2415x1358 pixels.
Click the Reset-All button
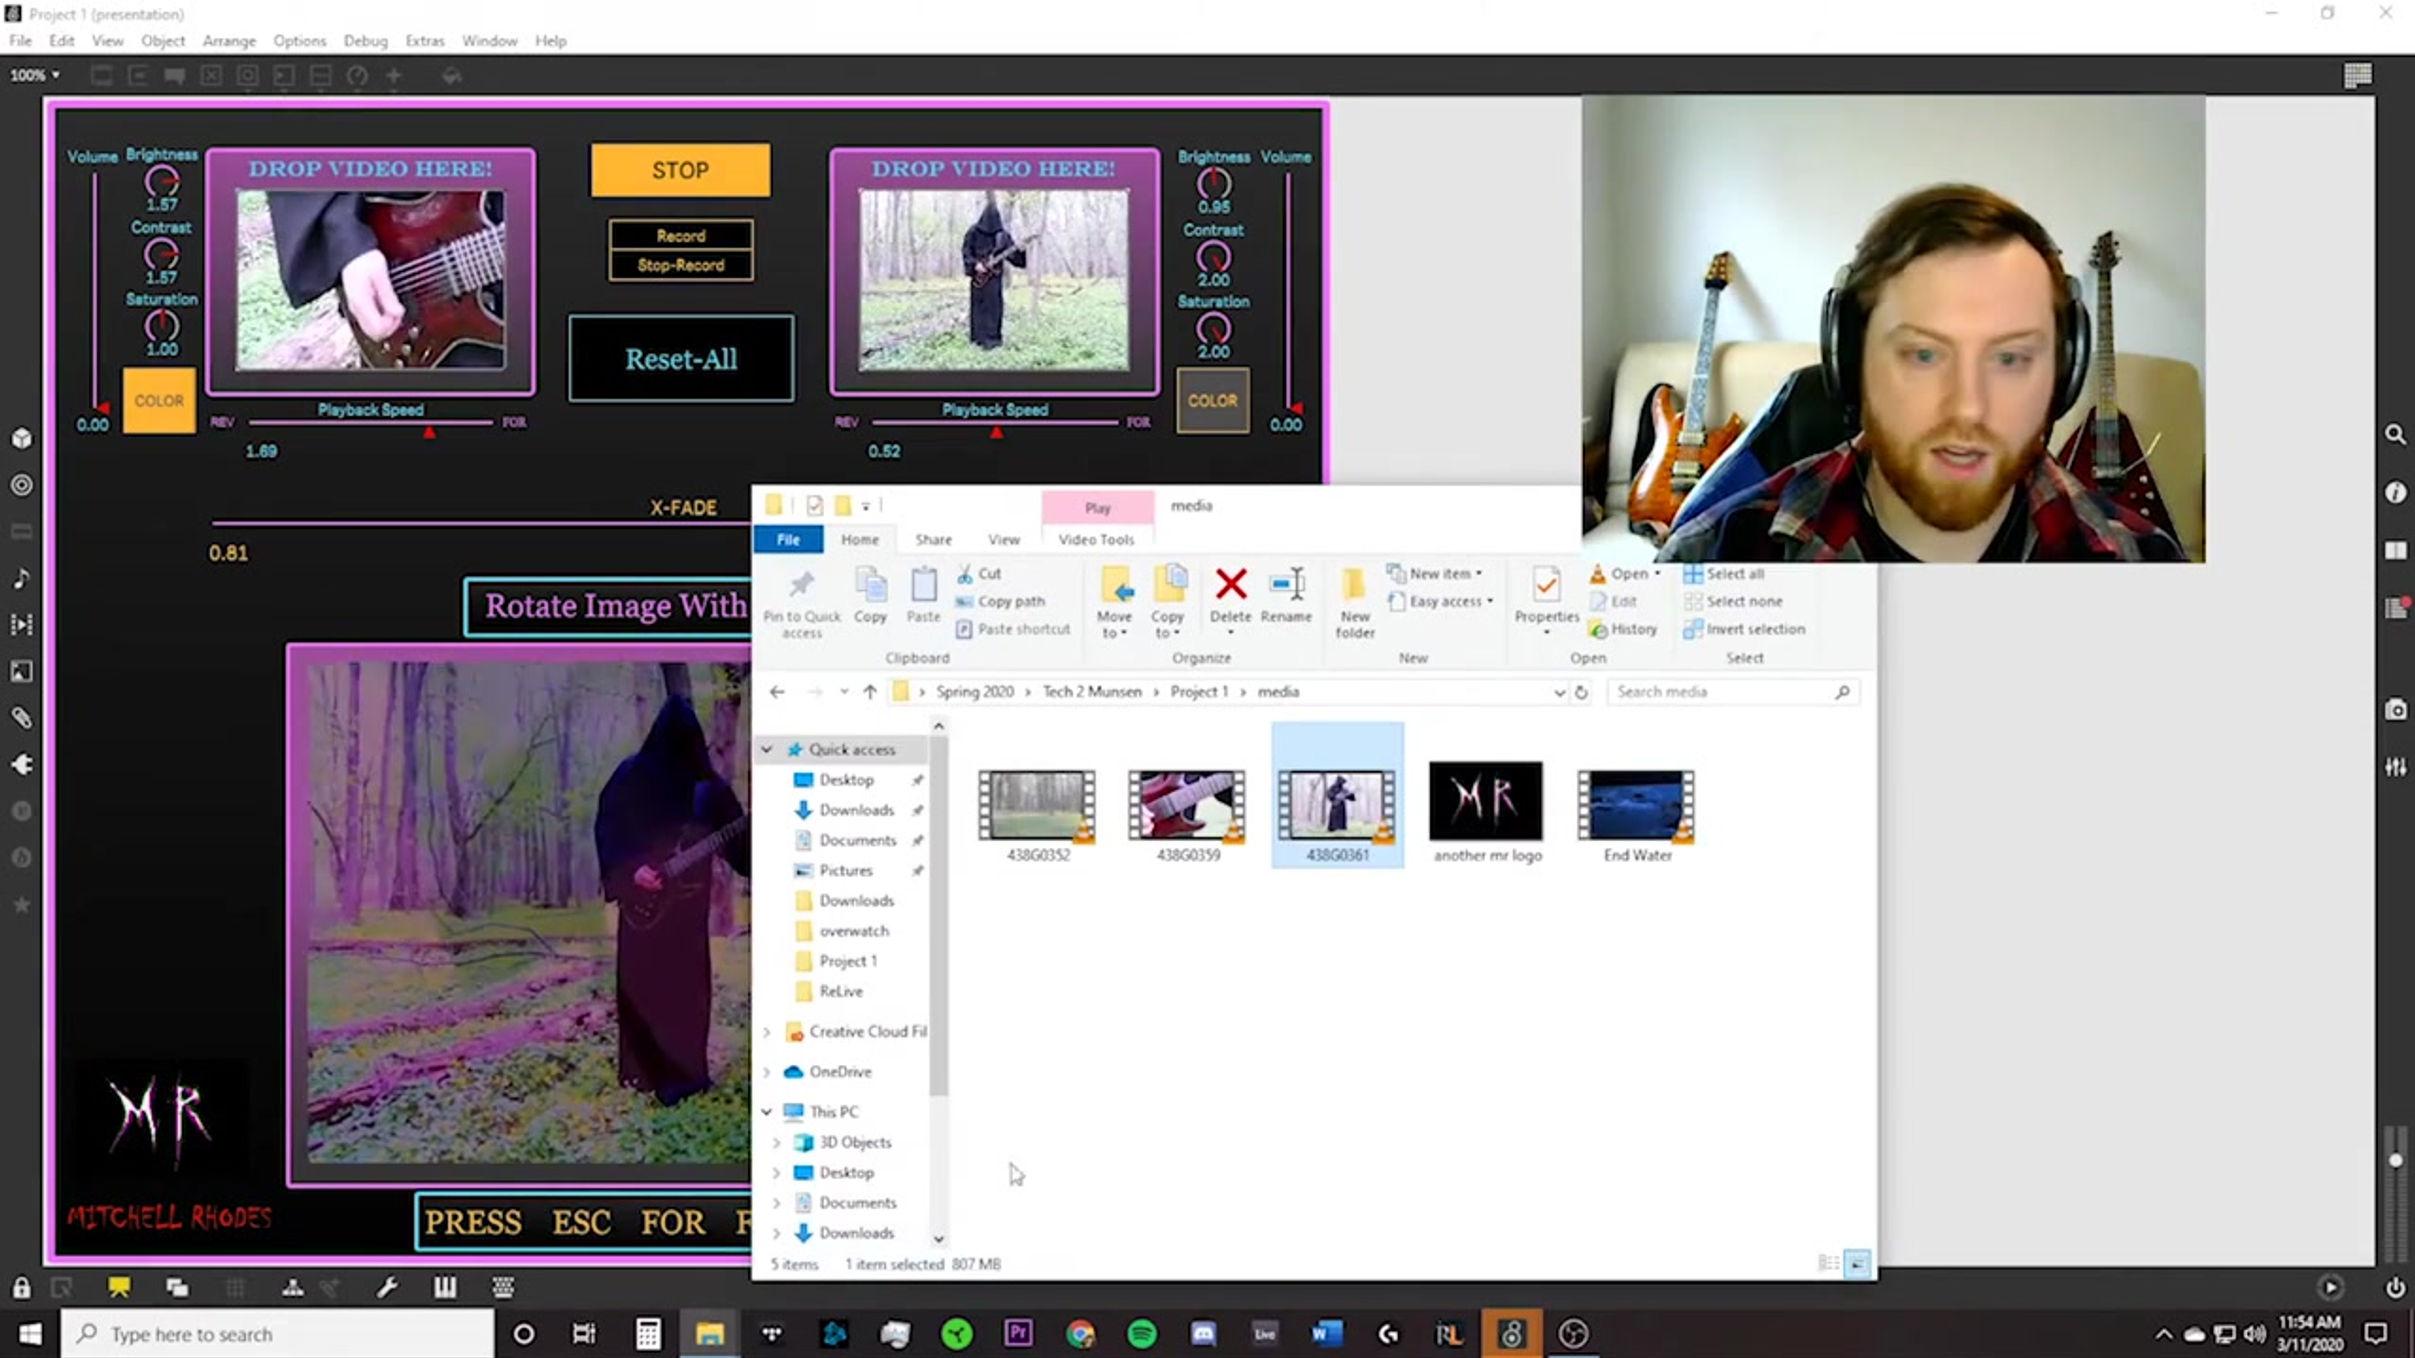tap(681, 359)
